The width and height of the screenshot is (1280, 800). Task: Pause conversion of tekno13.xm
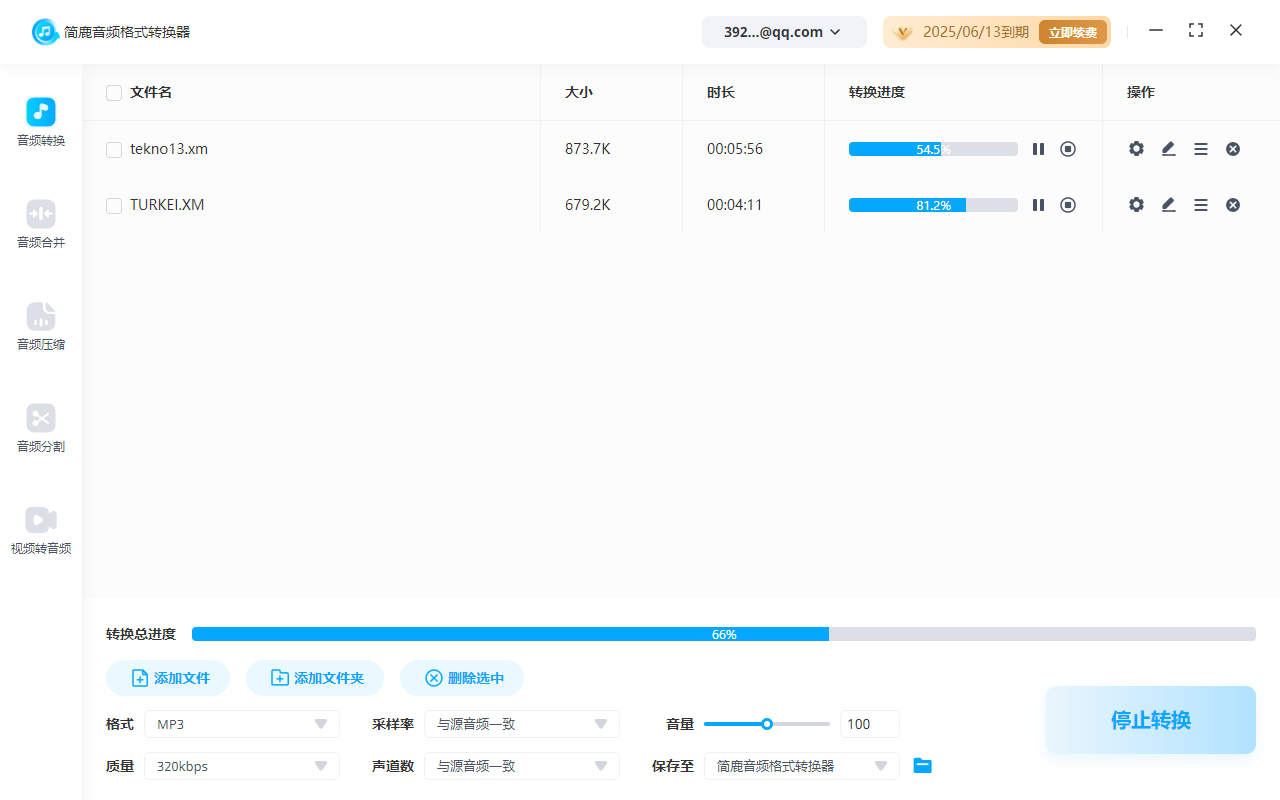1038,149
